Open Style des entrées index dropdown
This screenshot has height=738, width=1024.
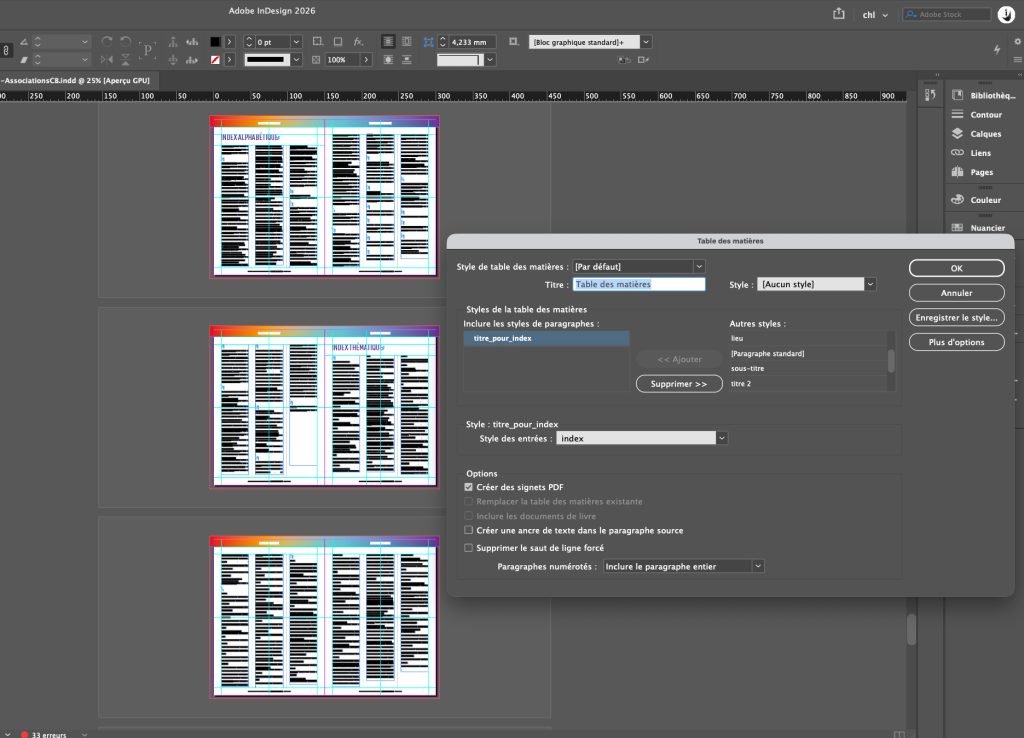point(642,438)
